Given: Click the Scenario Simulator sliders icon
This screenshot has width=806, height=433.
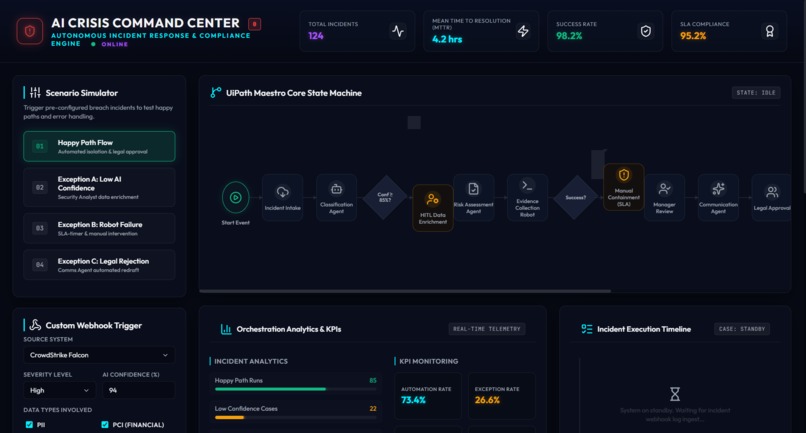Looking at the screenshot, I should click(x=35, y=93).
